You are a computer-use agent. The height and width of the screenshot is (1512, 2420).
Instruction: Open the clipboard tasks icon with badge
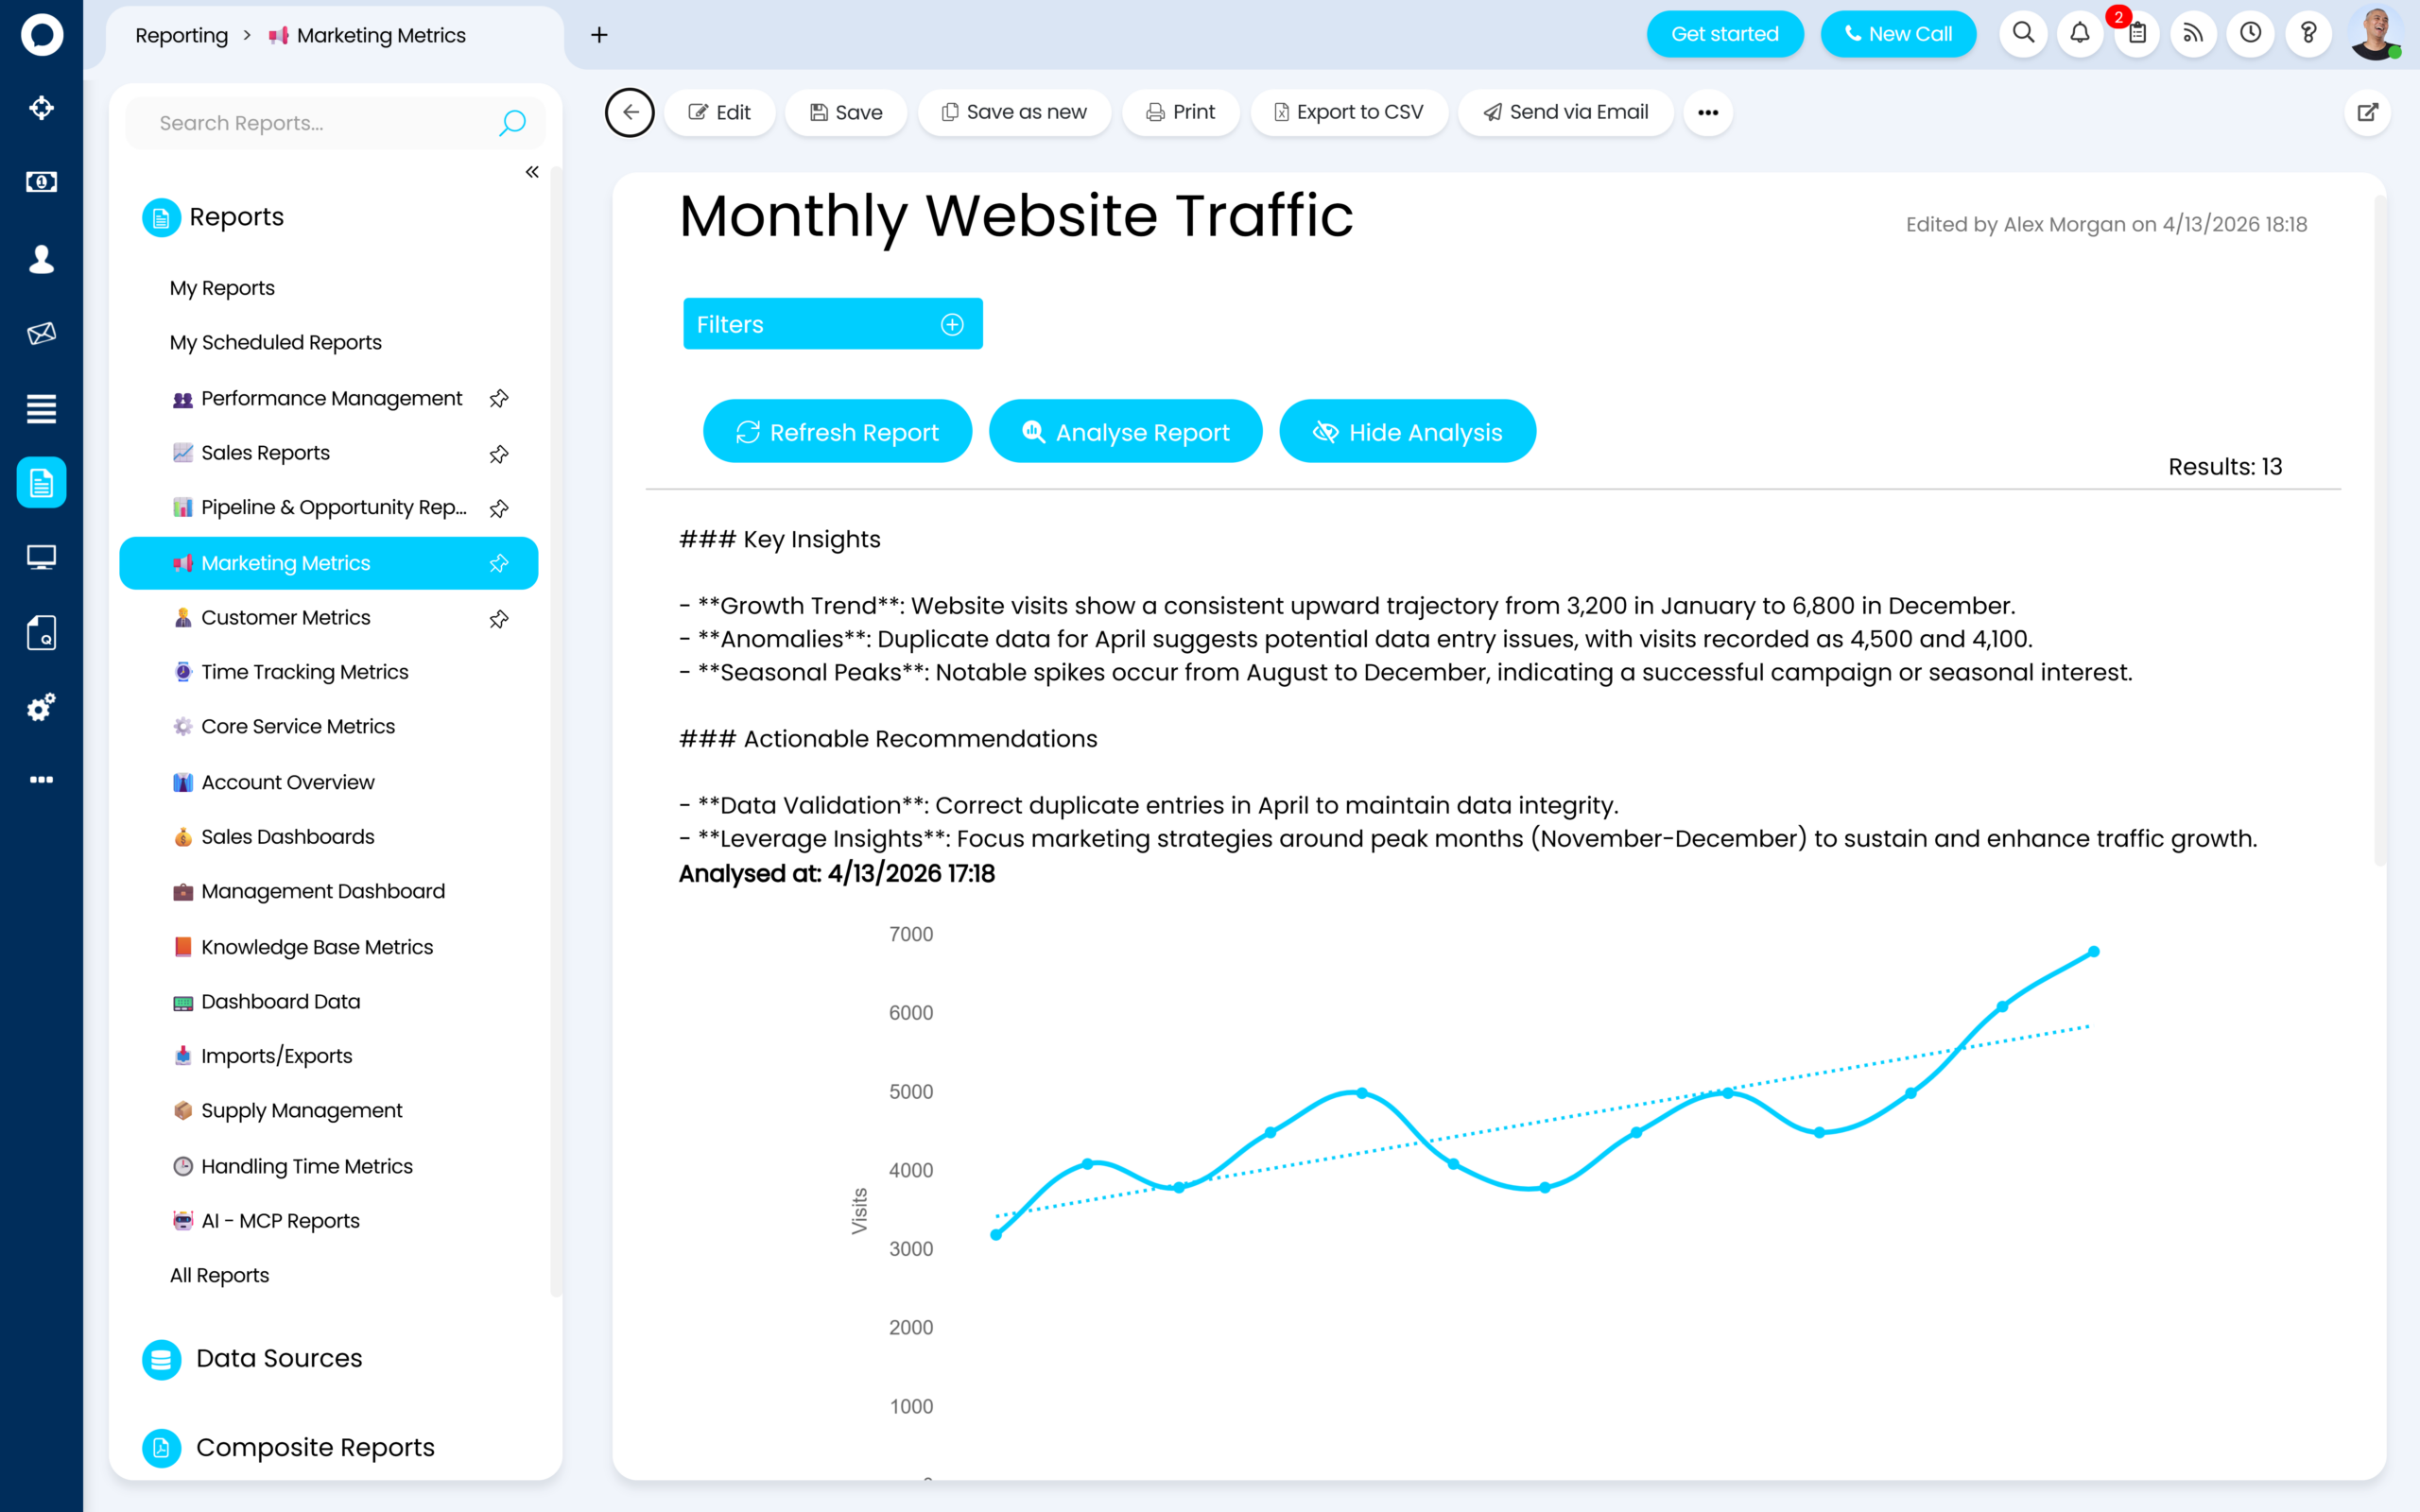click(2137, 34)
